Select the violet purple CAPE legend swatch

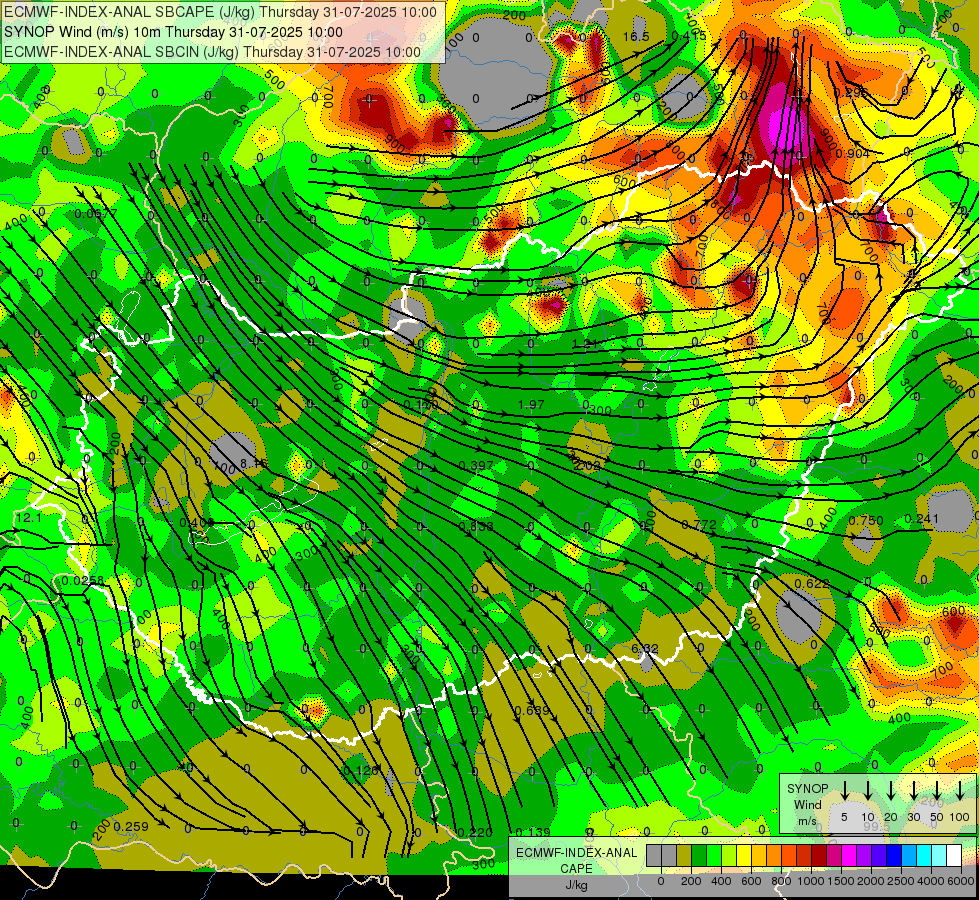pyautogui.click(x=865, y=856)
